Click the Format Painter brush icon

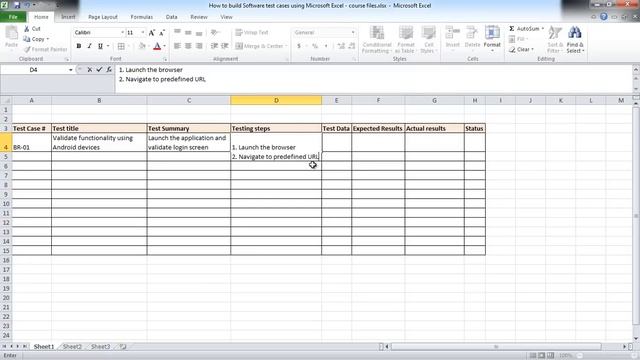[27, 49]
